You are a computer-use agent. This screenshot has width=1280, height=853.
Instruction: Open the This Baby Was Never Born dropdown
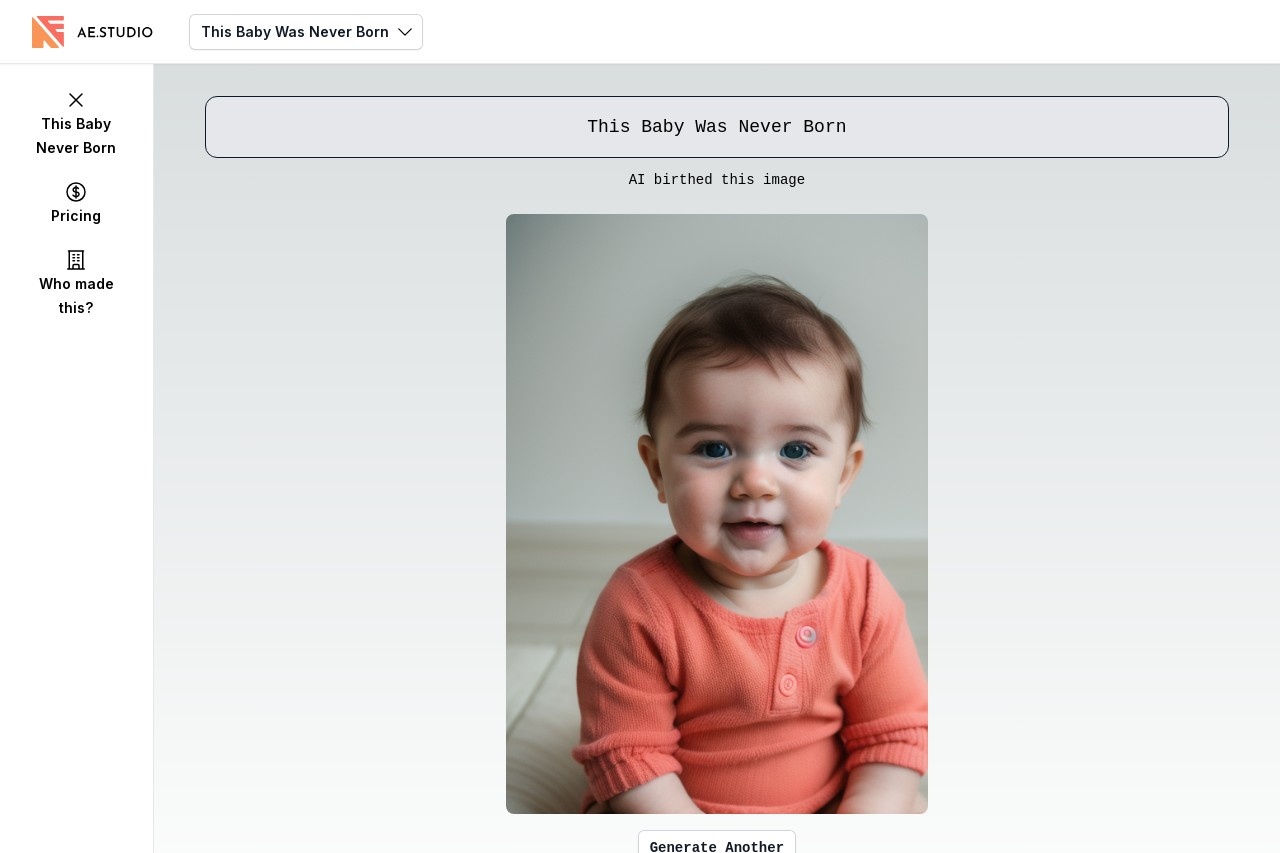pos(306,32)
